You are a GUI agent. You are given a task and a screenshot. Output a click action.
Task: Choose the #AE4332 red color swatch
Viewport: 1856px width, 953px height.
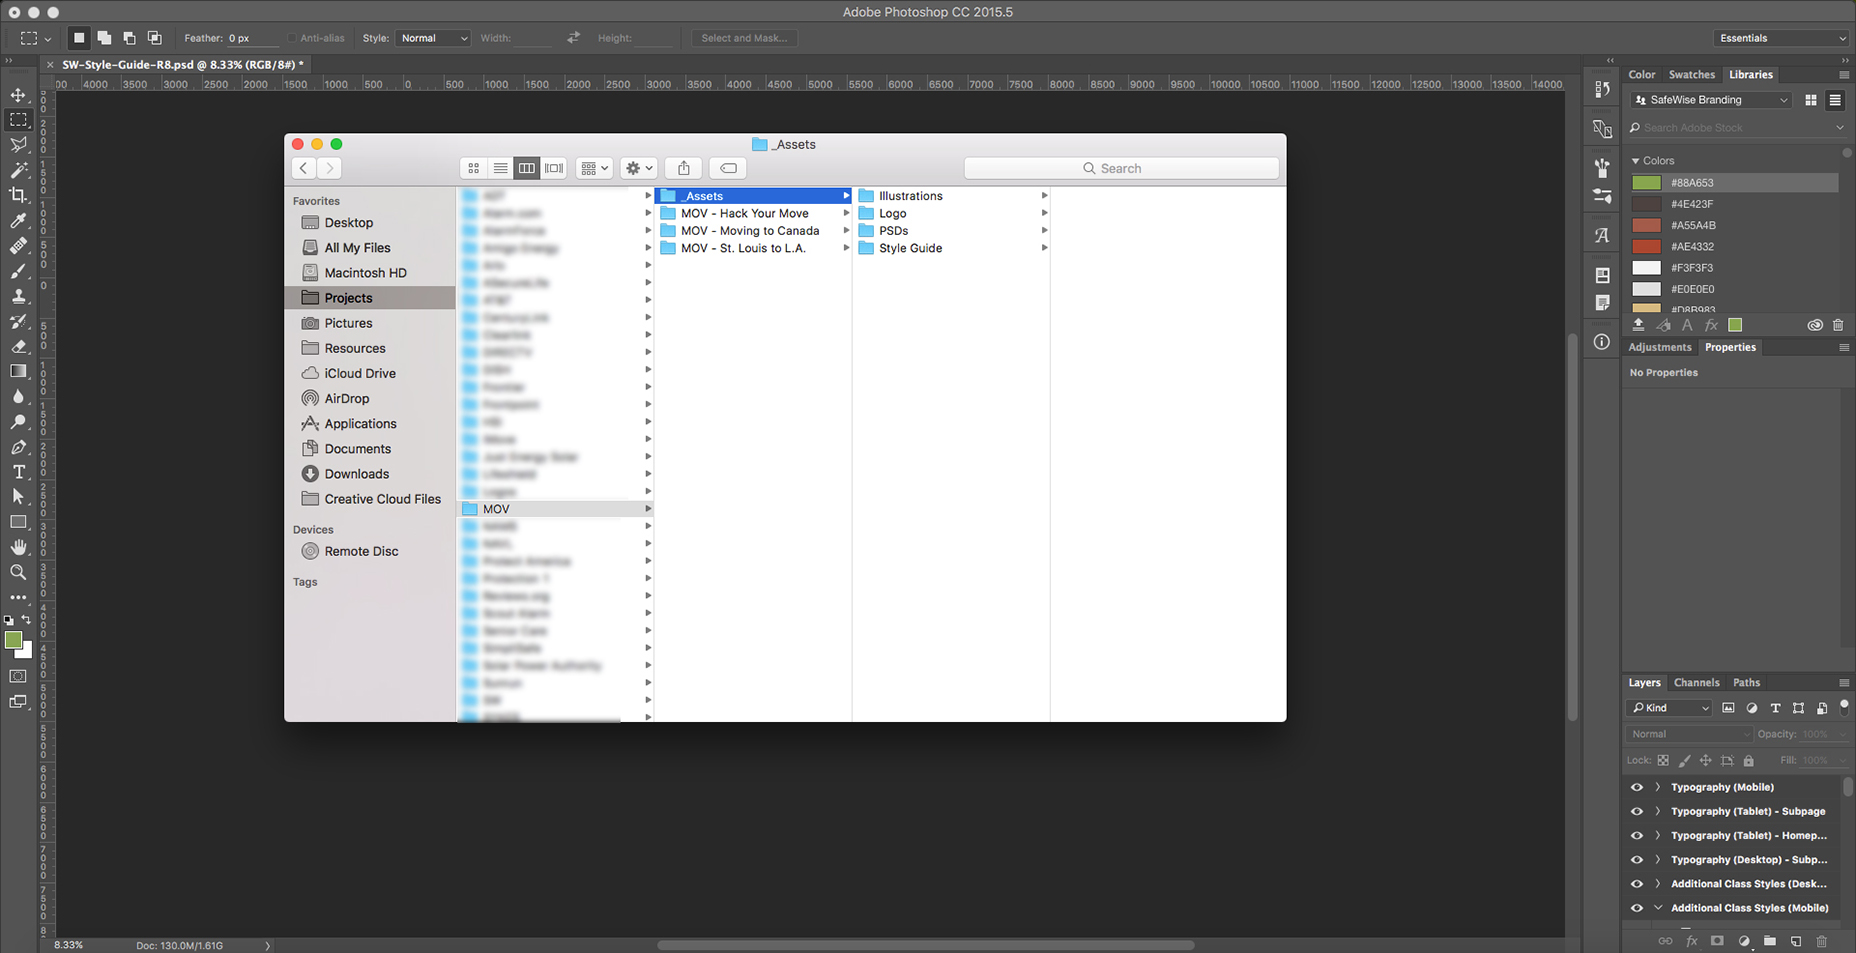(1646, 246)
